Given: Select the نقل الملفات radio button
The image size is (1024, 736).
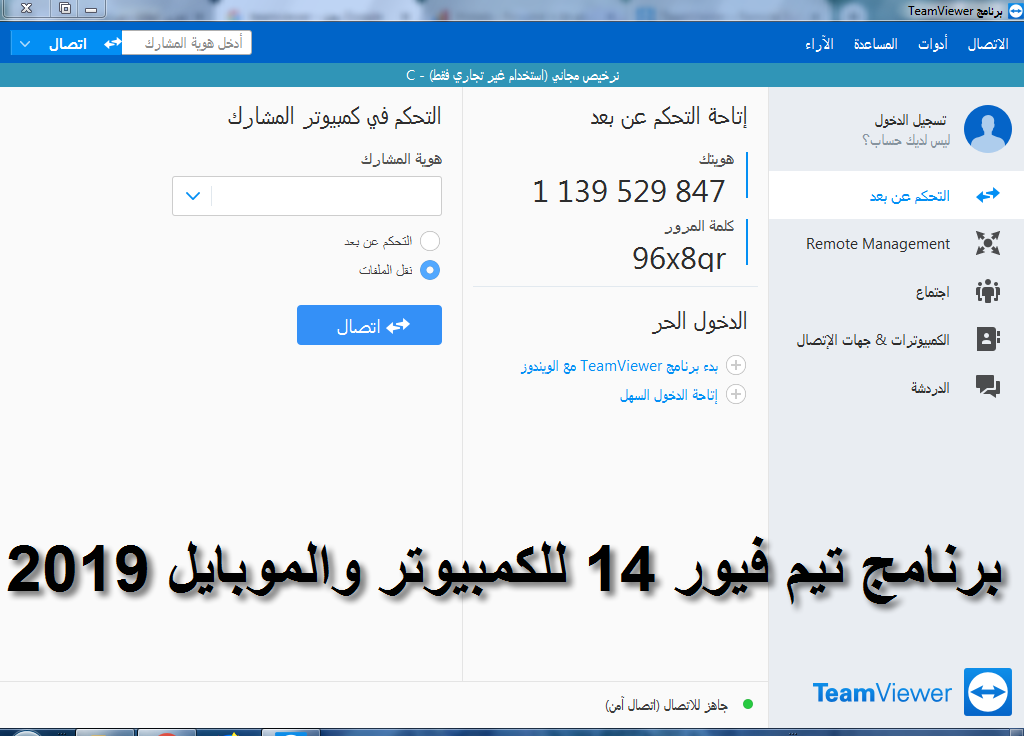Looking at the screenshot, I should coord(430,270).
